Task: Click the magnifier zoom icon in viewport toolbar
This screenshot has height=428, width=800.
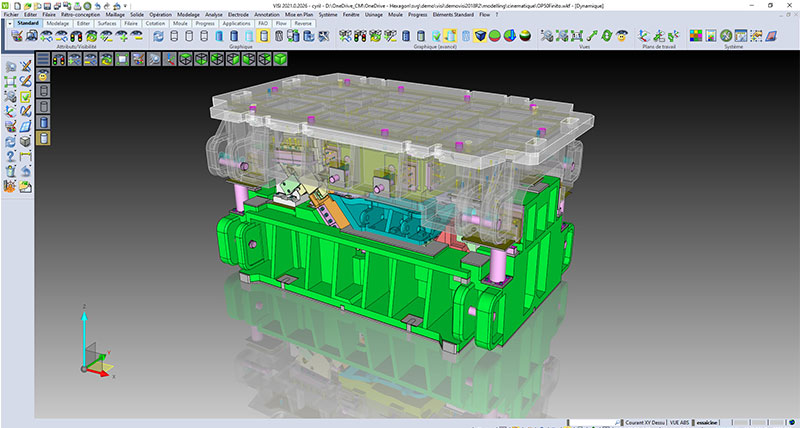Action: [154, 59]
